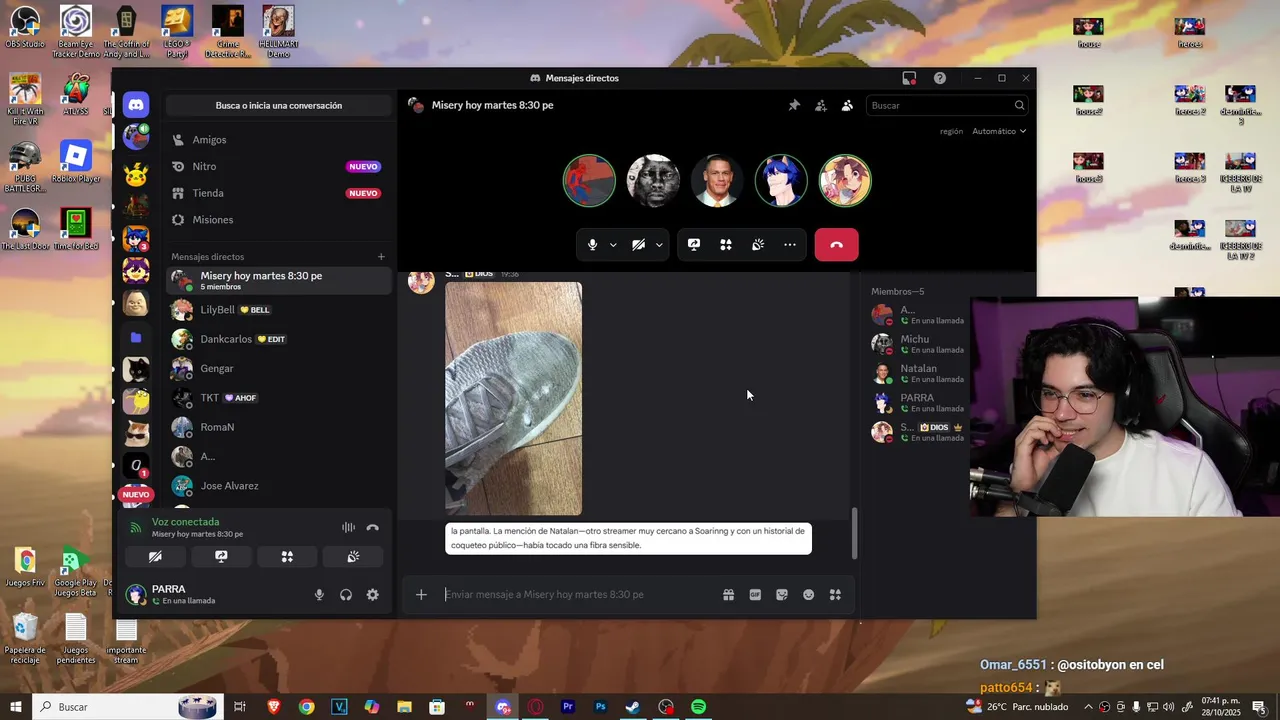Open Misiones section

(x=278, y=219)
